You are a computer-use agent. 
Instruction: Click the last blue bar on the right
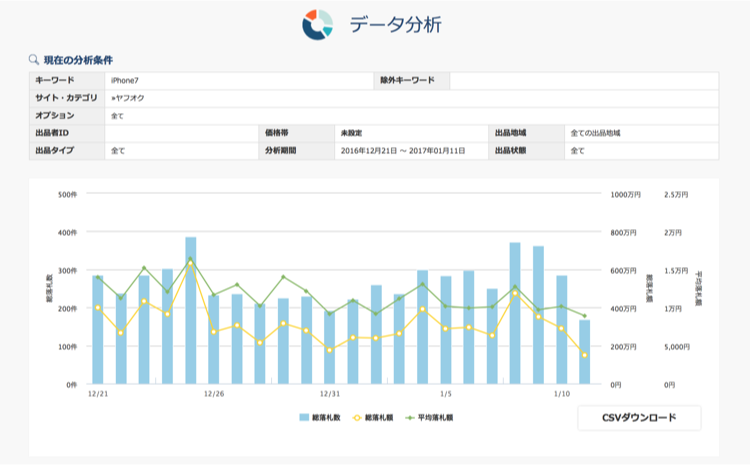tap(584, 351)
